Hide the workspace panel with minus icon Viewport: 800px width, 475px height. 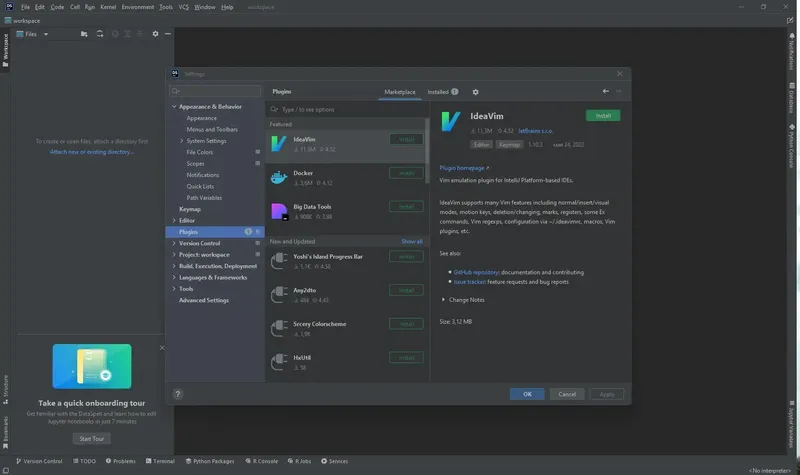click(168, 34)
